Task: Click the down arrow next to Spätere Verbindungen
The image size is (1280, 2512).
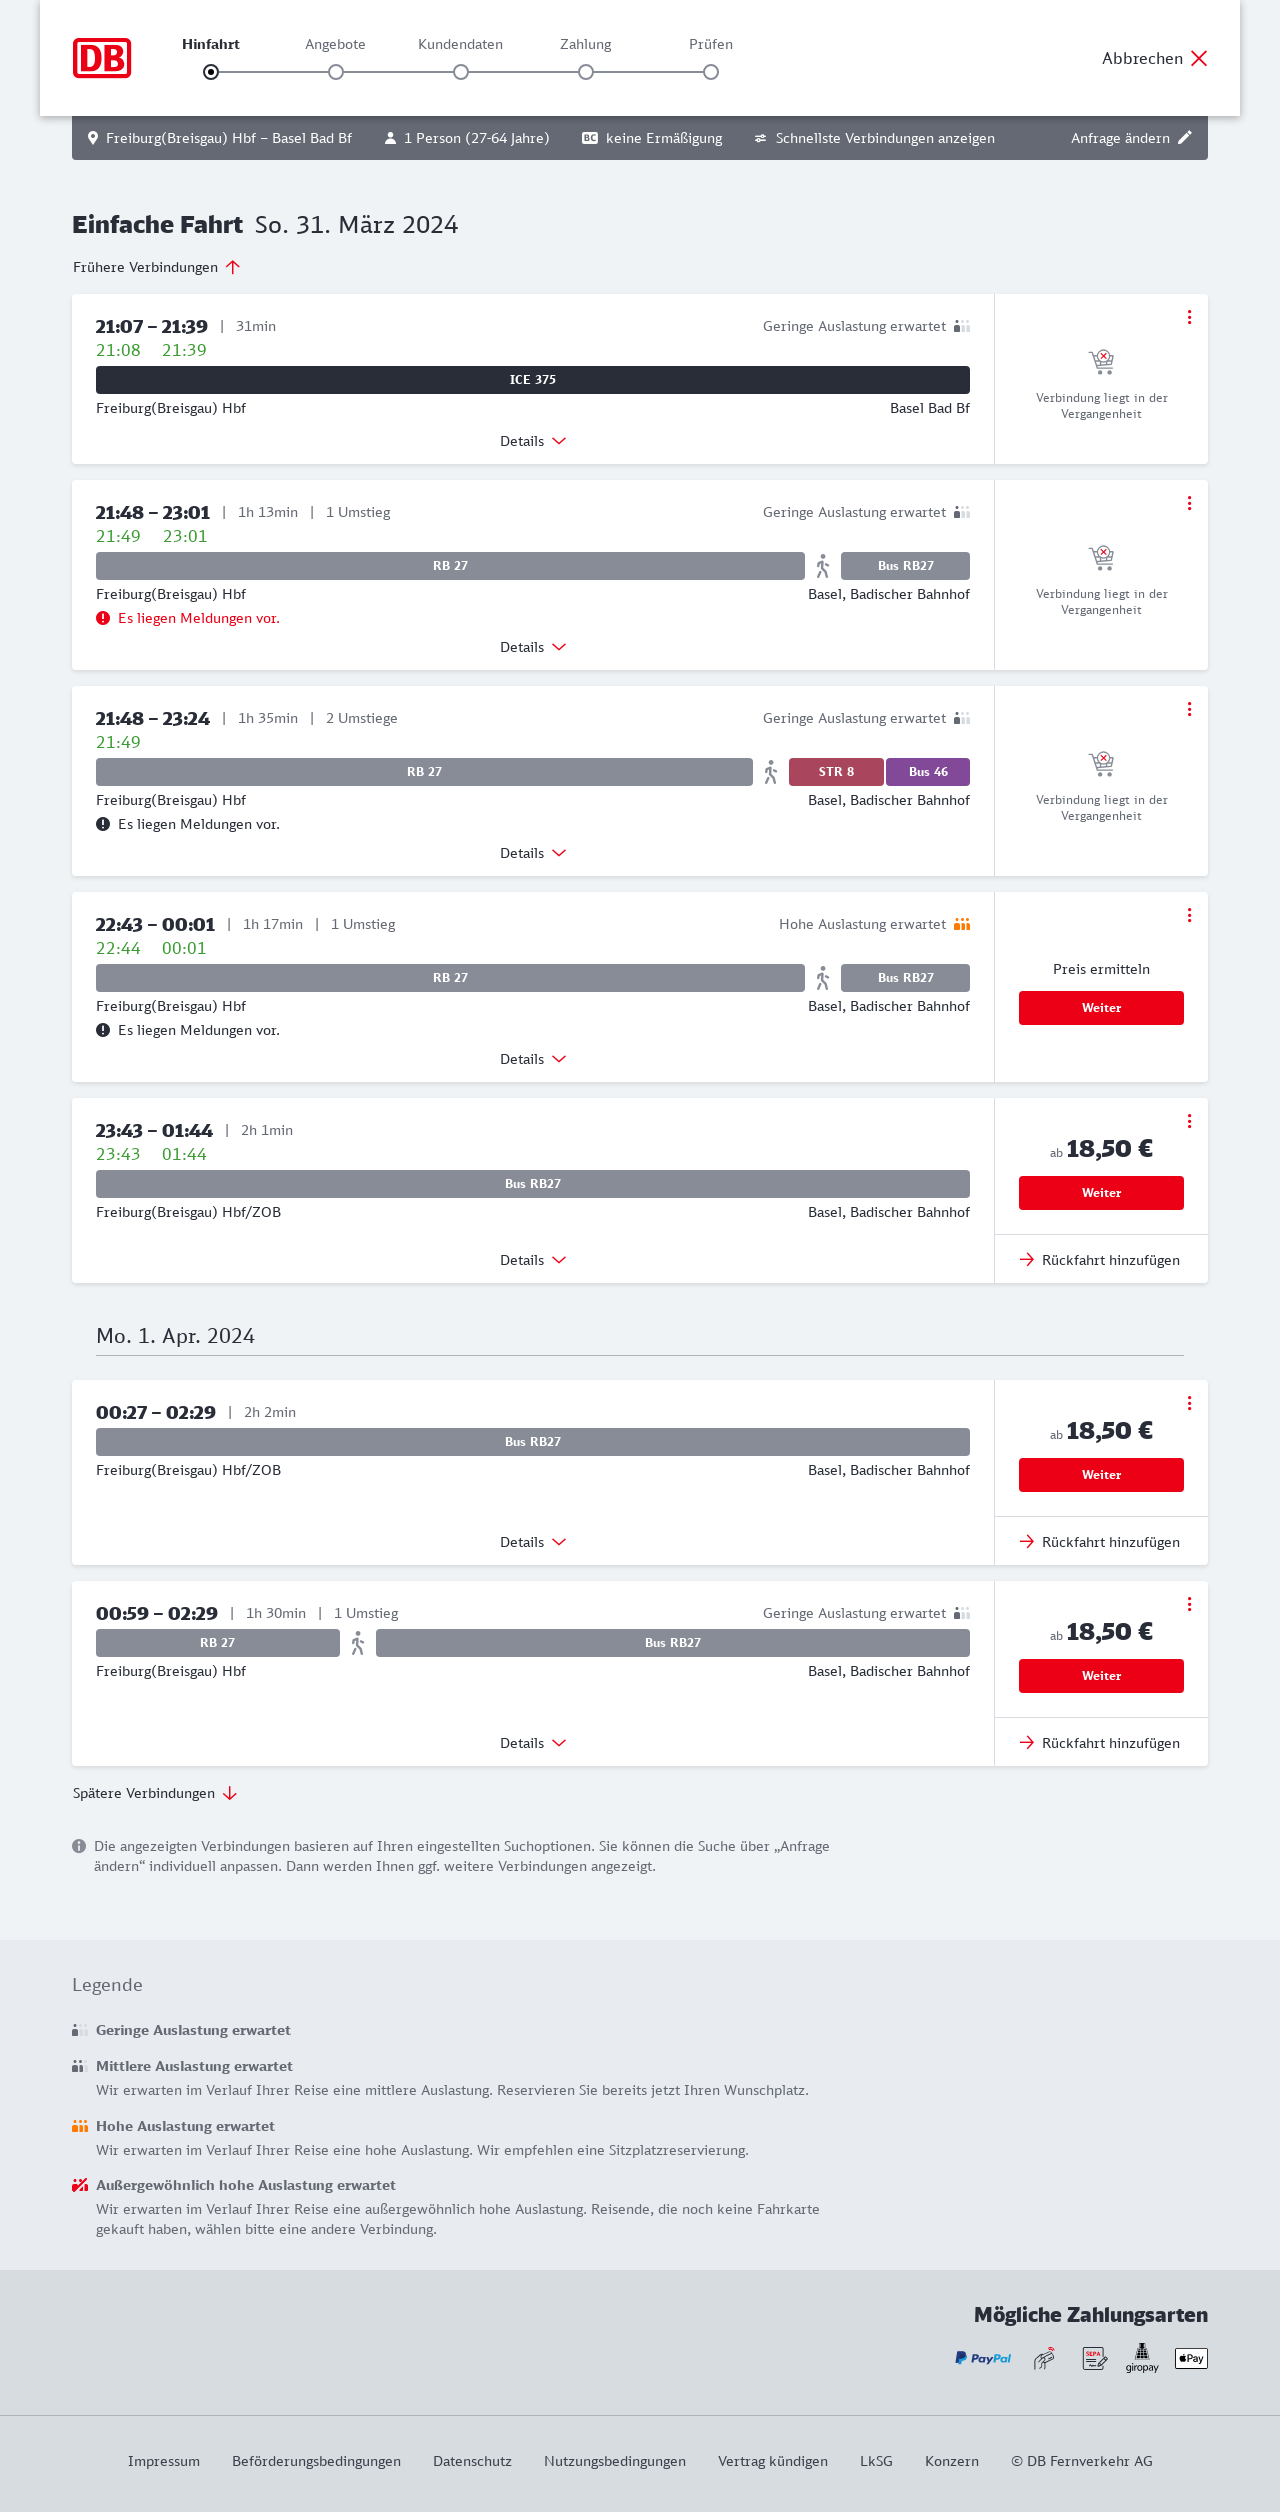Action: pyautogui.click(x=230, y=1793)
